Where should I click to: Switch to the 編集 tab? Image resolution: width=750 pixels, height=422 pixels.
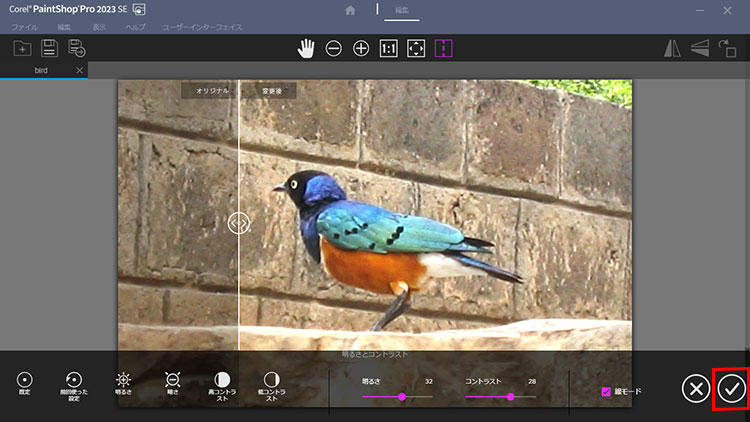coord(401,10)
